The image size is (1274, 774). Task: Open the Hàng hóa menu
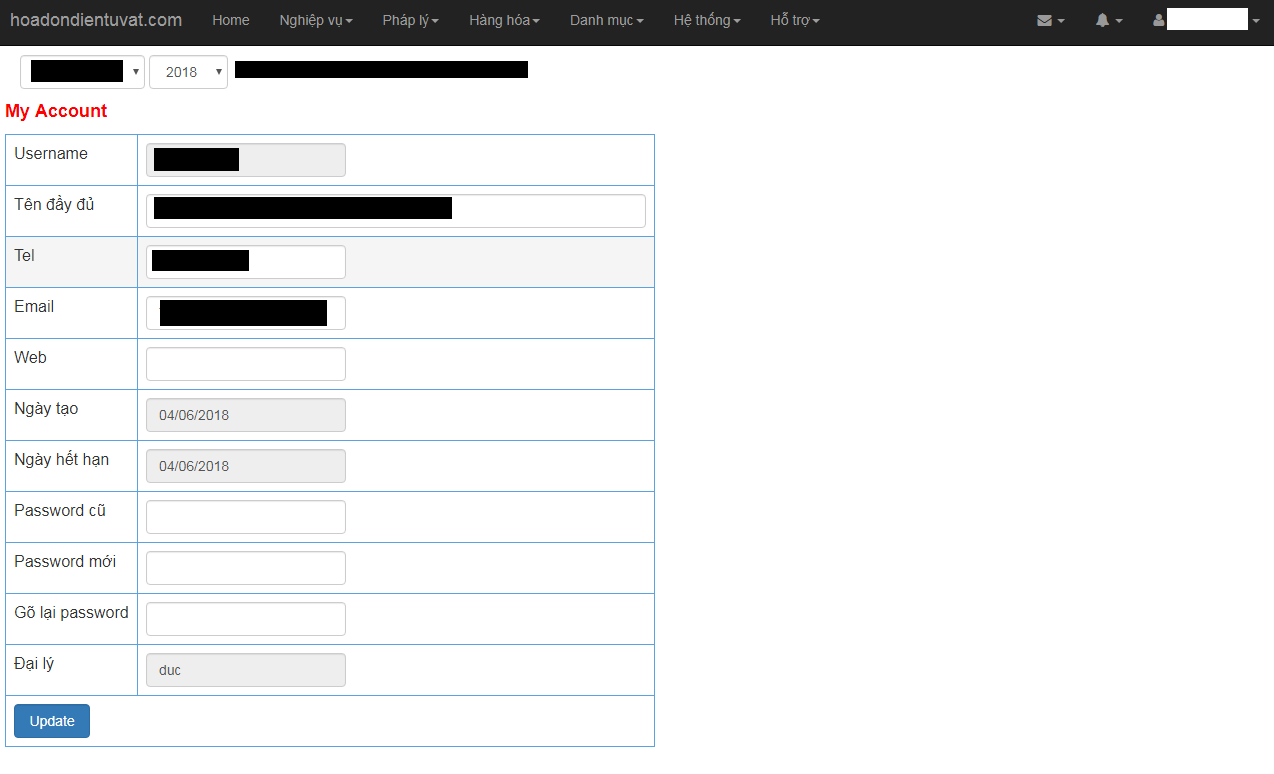(x=505, y=20)
